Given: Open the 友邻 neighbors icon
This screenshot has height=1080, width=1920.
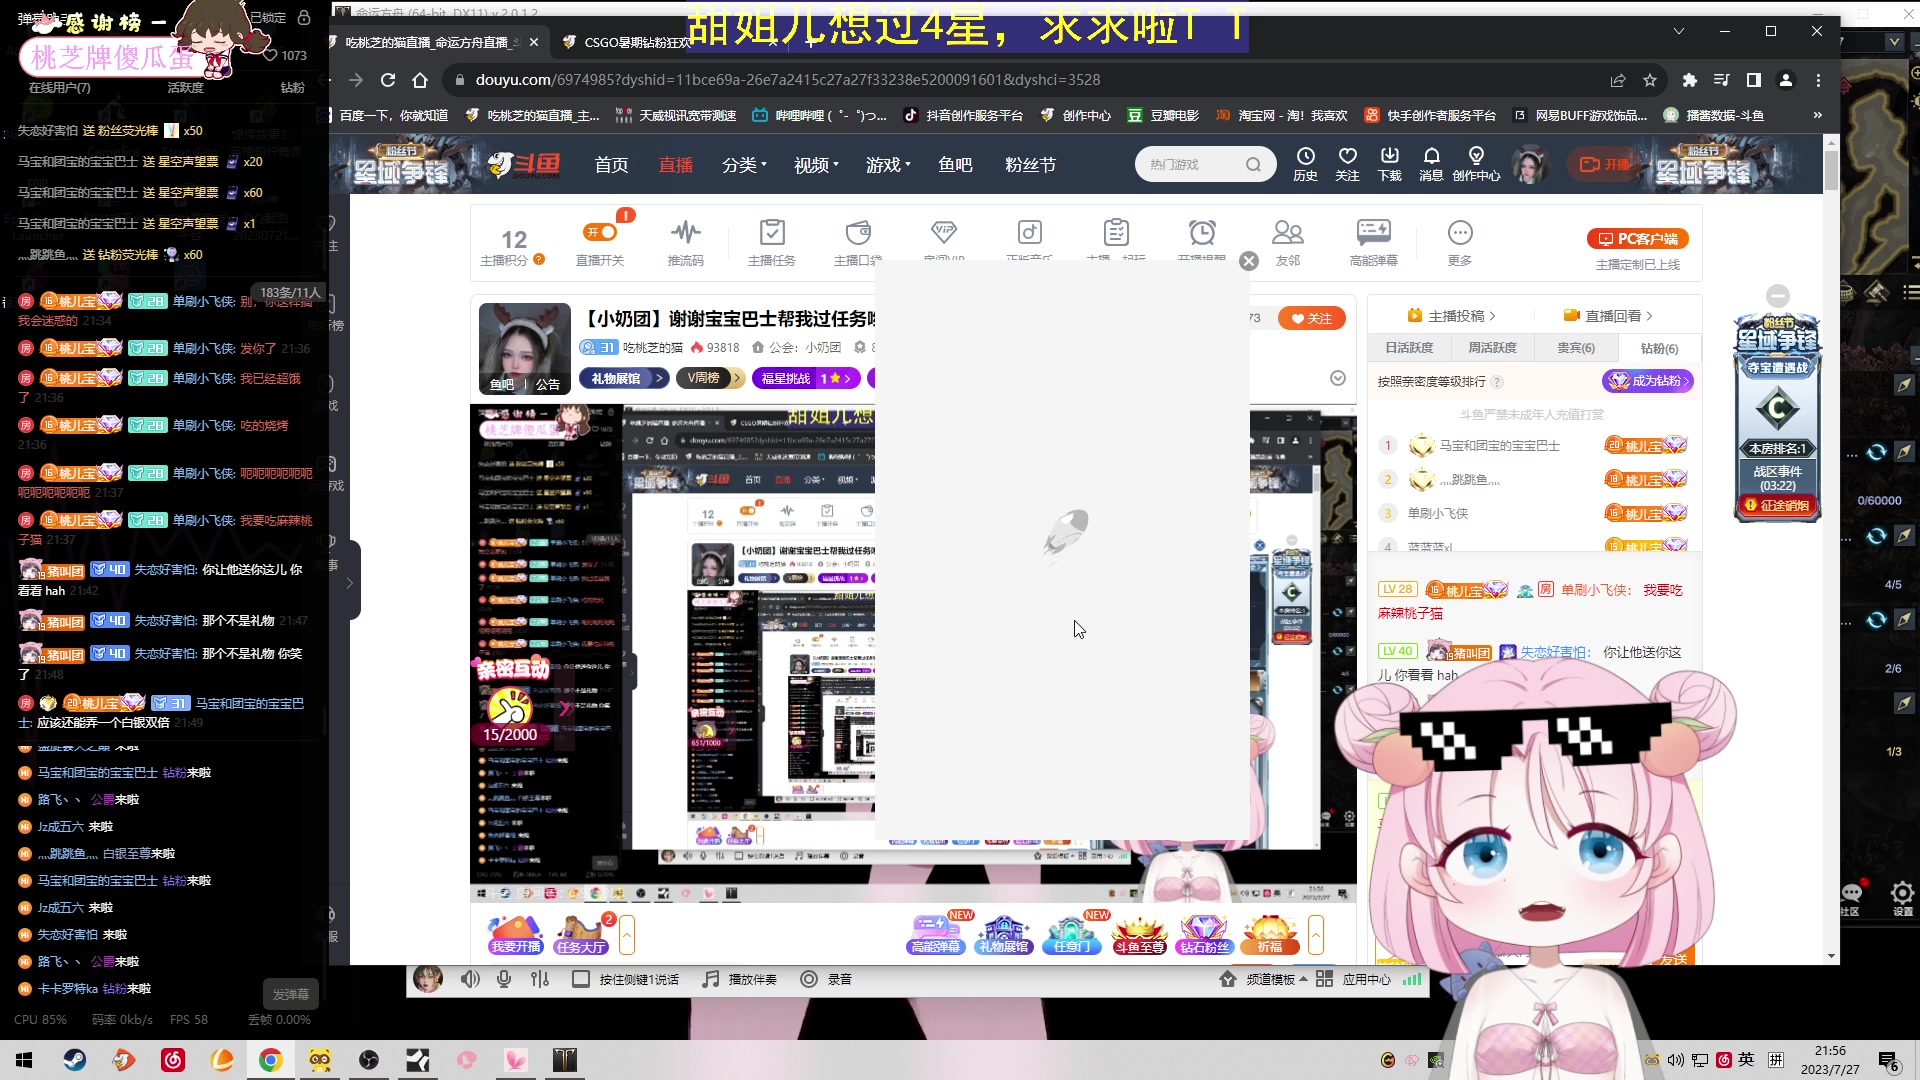Looking at the screenshot, I should click(1287, 243).
